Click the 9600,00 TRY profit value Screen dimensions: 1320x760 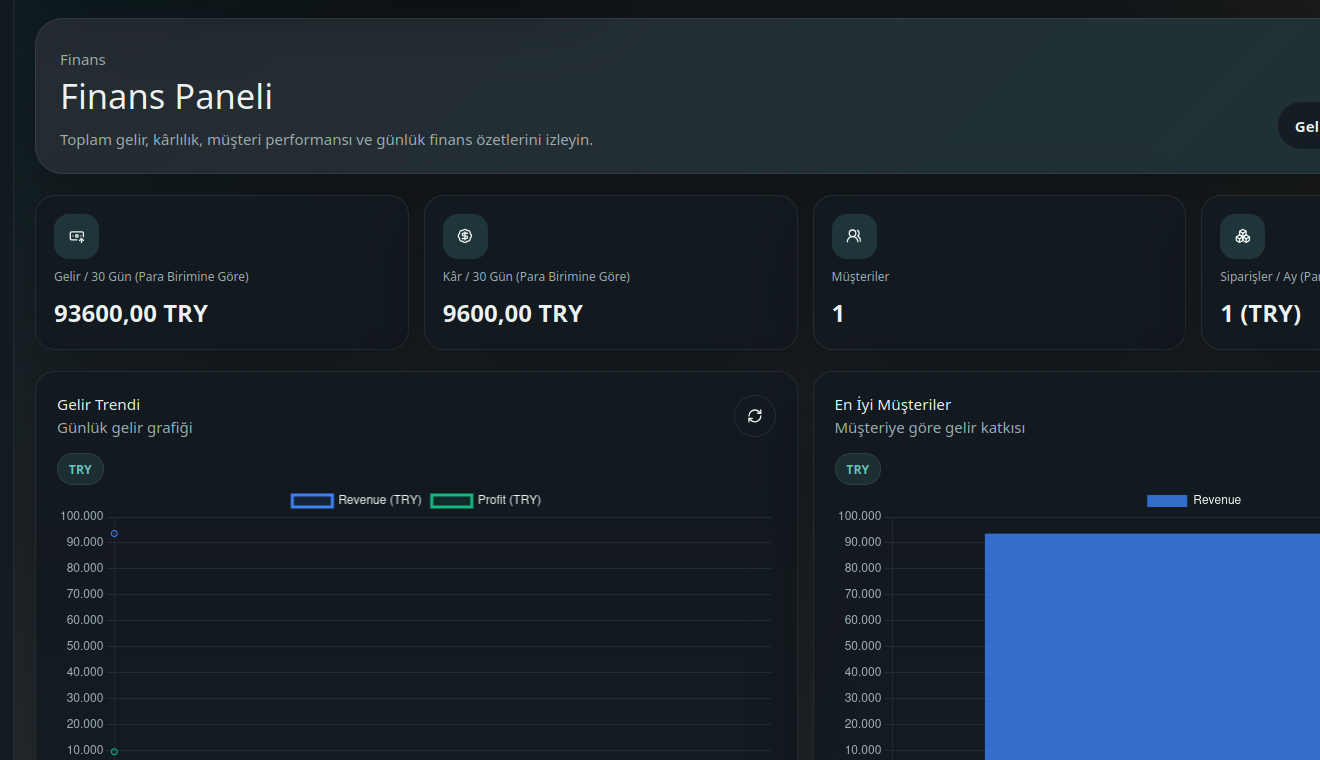pyautogui.click(x=513, y=314)
